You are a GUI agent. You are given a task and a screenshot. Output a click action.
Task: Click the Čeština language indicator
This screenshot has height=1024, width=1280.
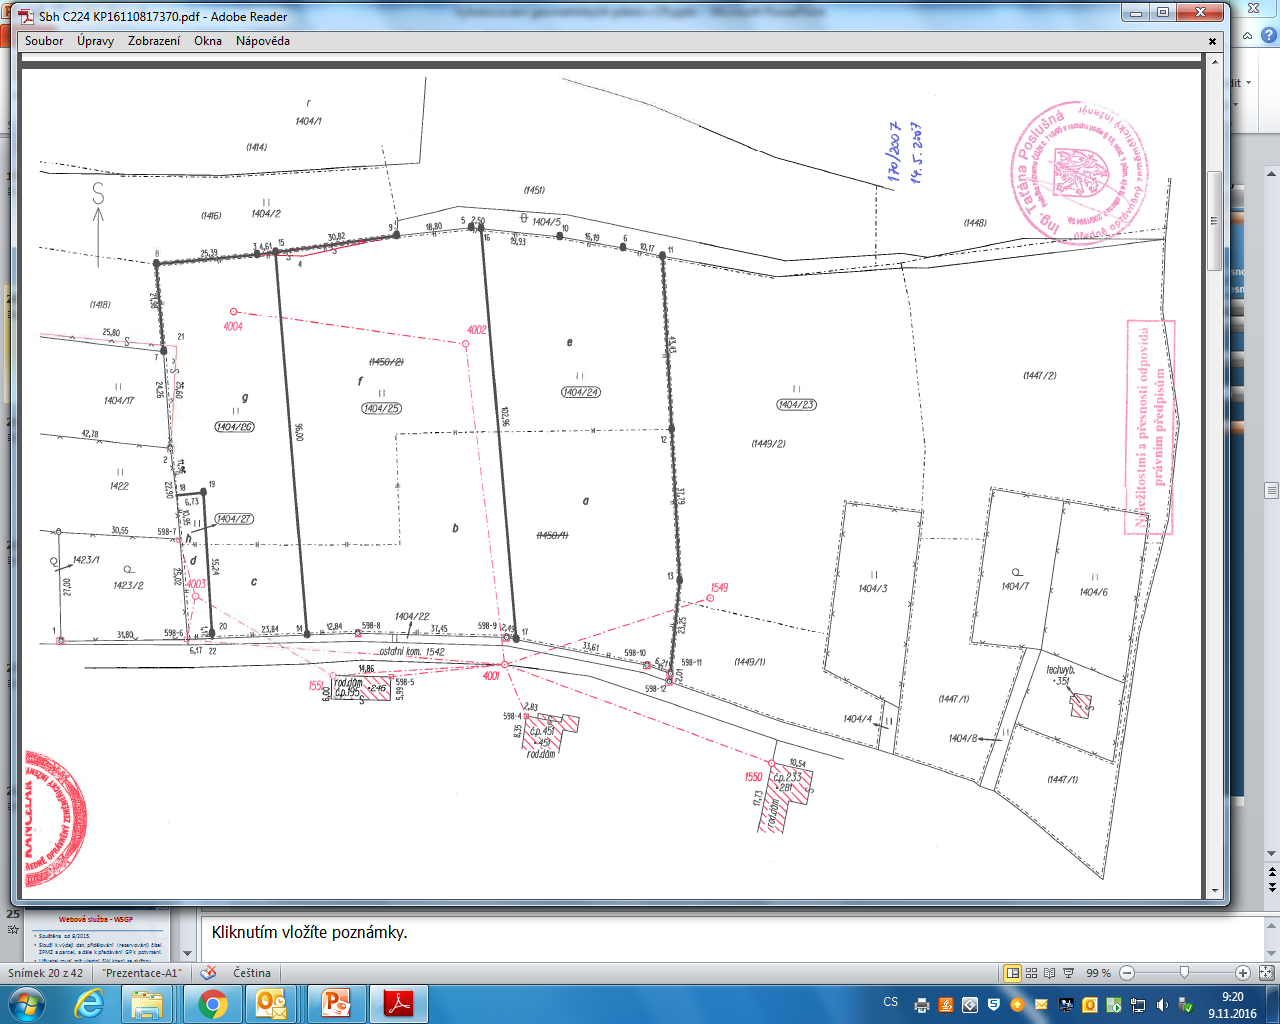(252, 973)
